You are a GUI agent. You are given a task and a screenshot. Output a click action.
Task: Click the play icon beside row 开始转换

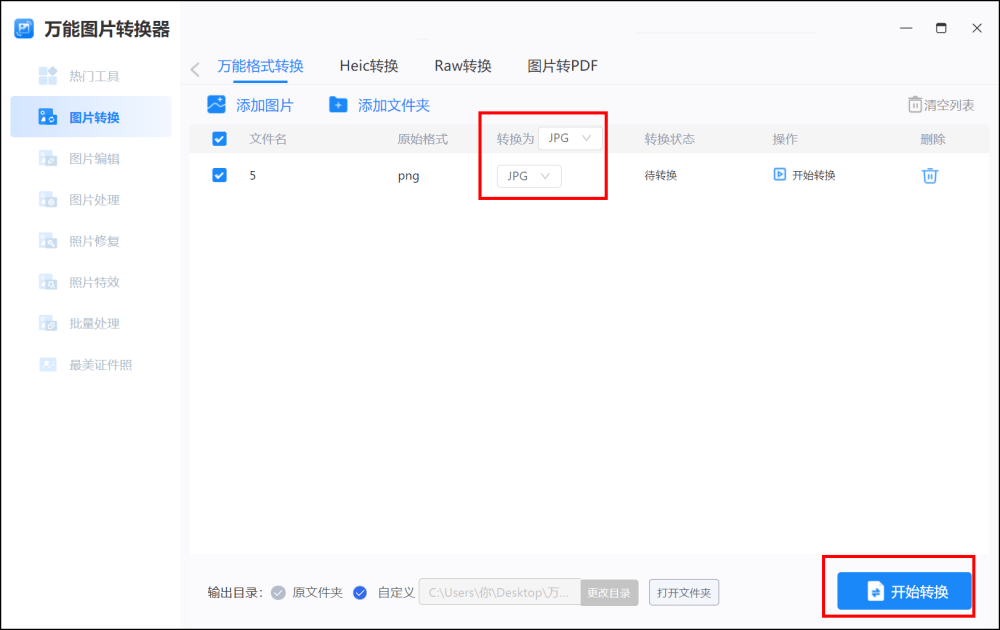pyautogui.click(x=779, y=175)
